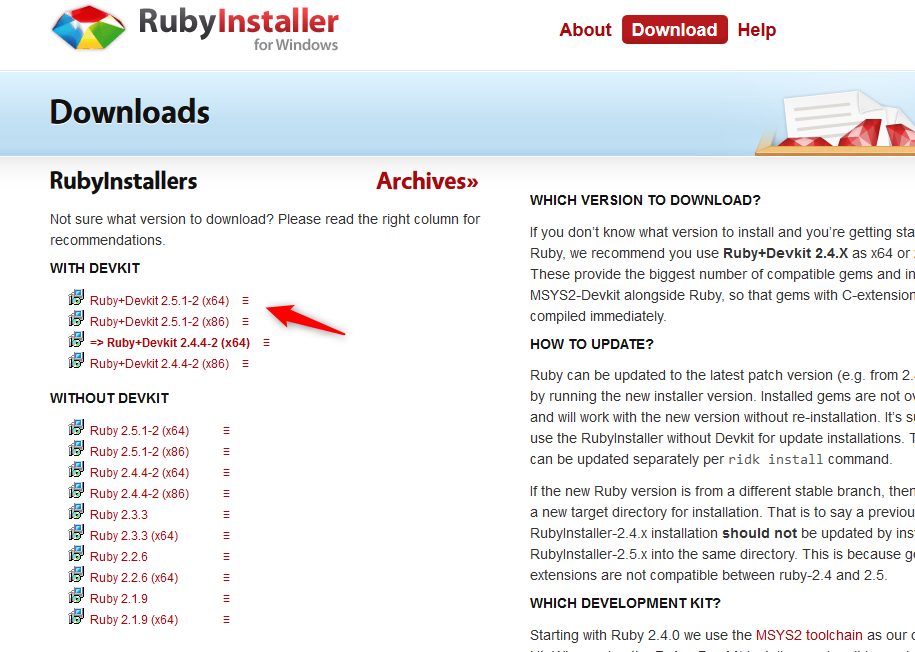
Task: Click the WHICH DEVELOPMENT KIT? heading
Action: pos(626,603)
